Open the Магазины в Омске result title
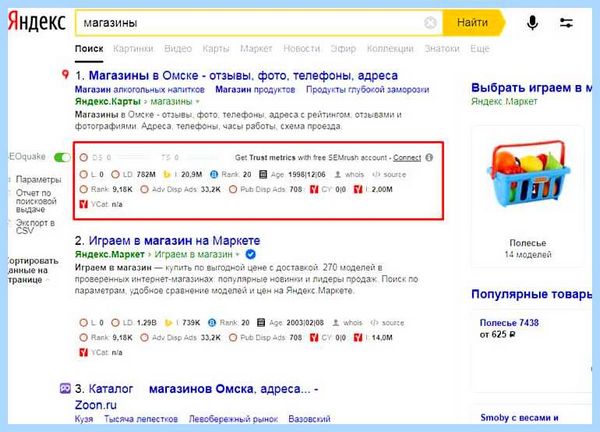The height and width of the screenshot is (432, 600). (243, 75)
